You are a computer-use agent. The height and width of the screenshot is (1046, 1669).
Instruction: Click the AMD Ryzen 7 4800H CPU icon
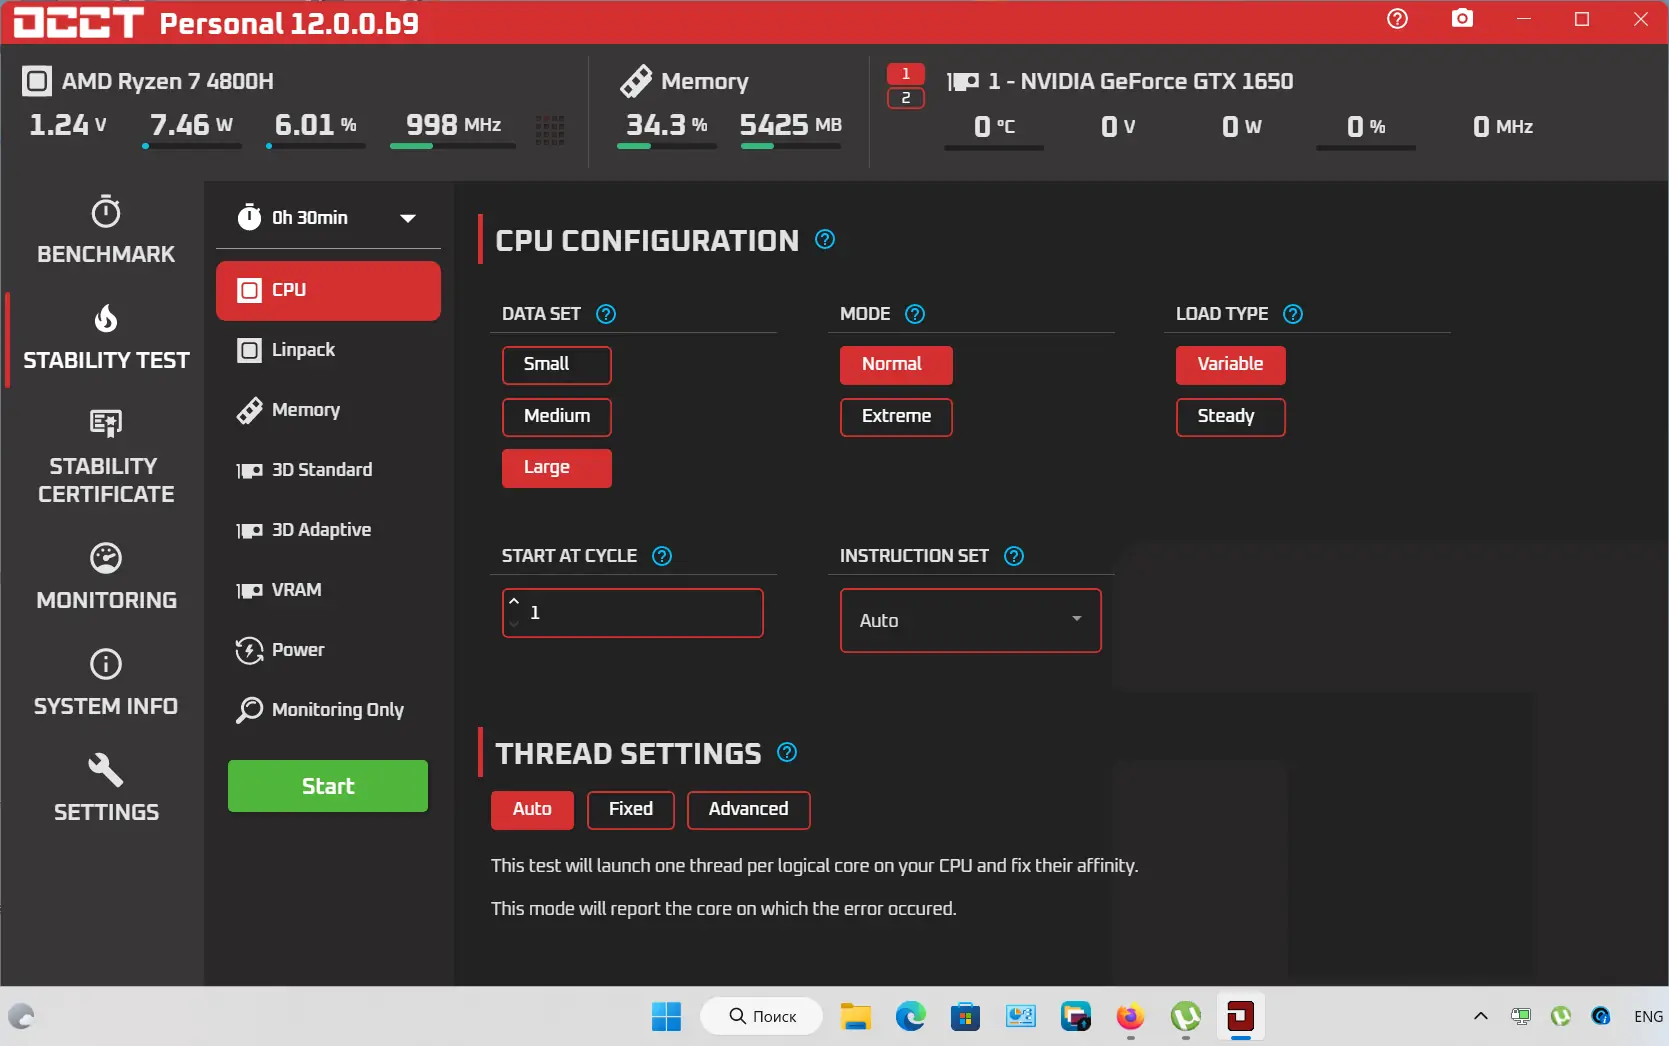coord(37,81)
